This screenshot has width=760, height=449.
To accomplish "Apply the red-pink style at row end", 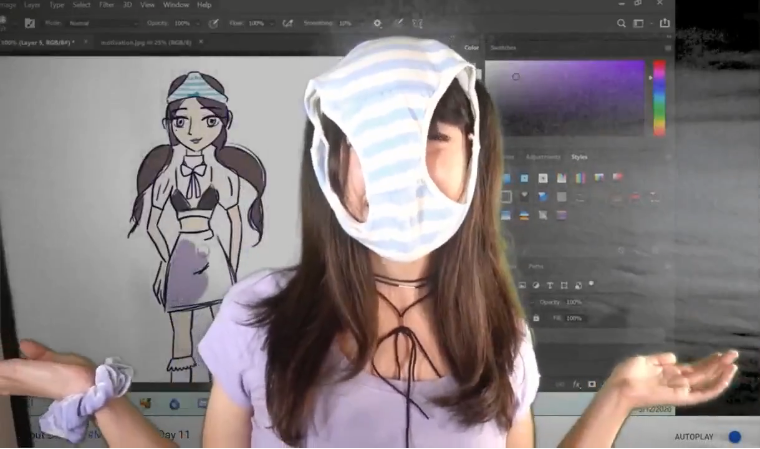I will (618, 177).
